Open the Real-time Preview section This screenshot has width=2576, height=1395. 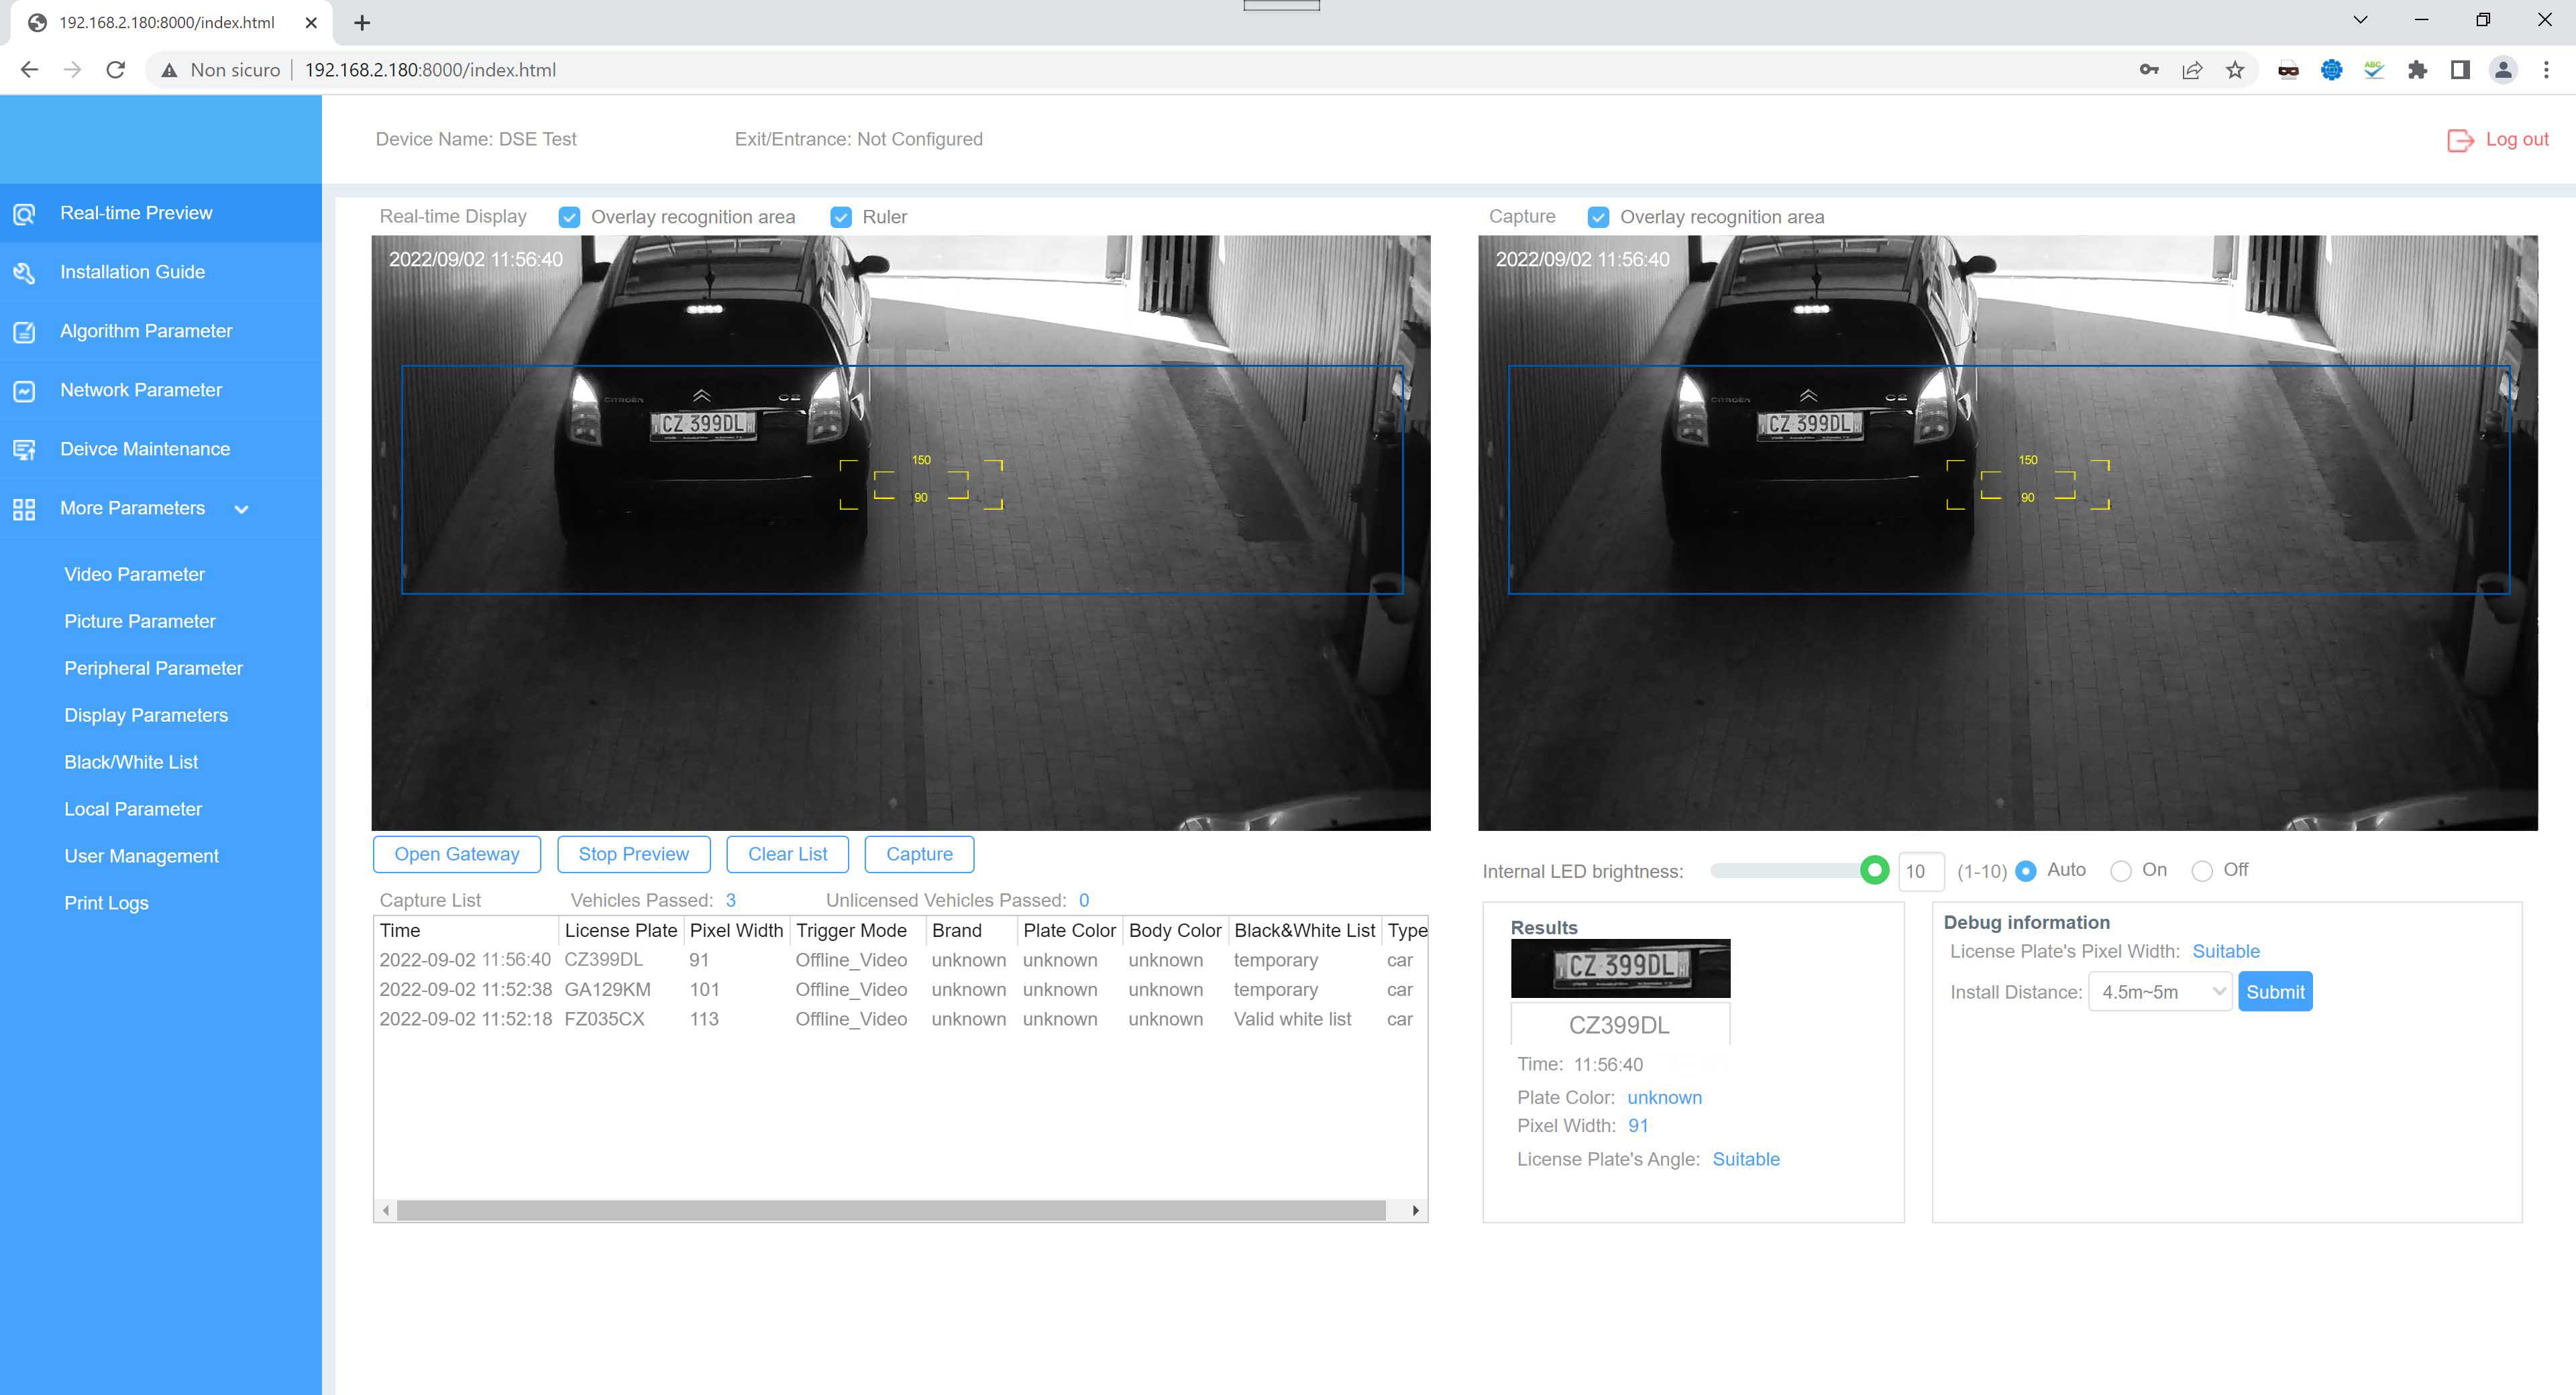136,212
